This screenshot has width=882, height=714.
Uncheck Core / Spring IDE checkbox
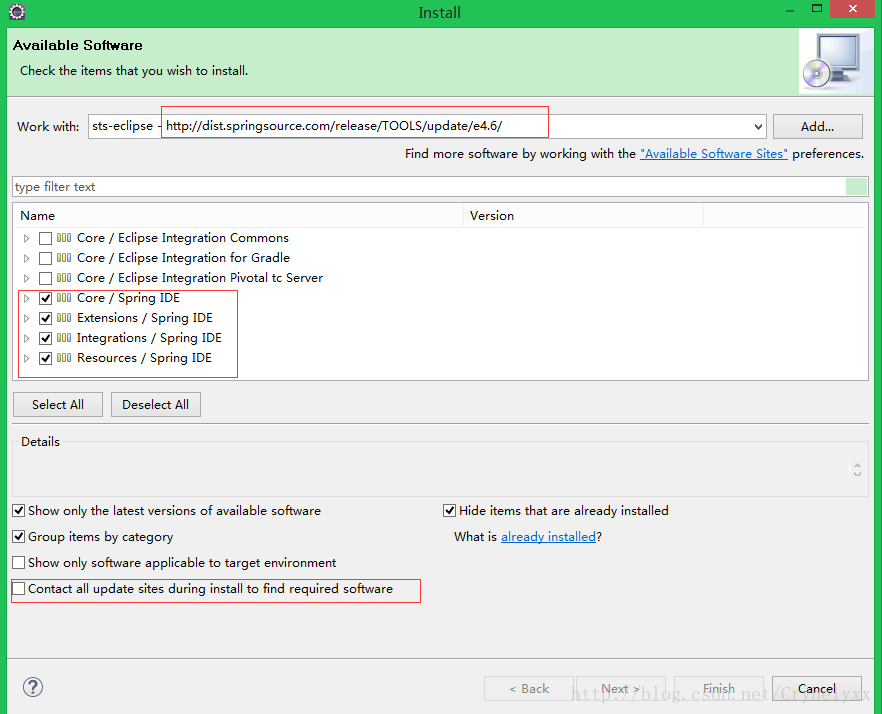tap(46, 298)
